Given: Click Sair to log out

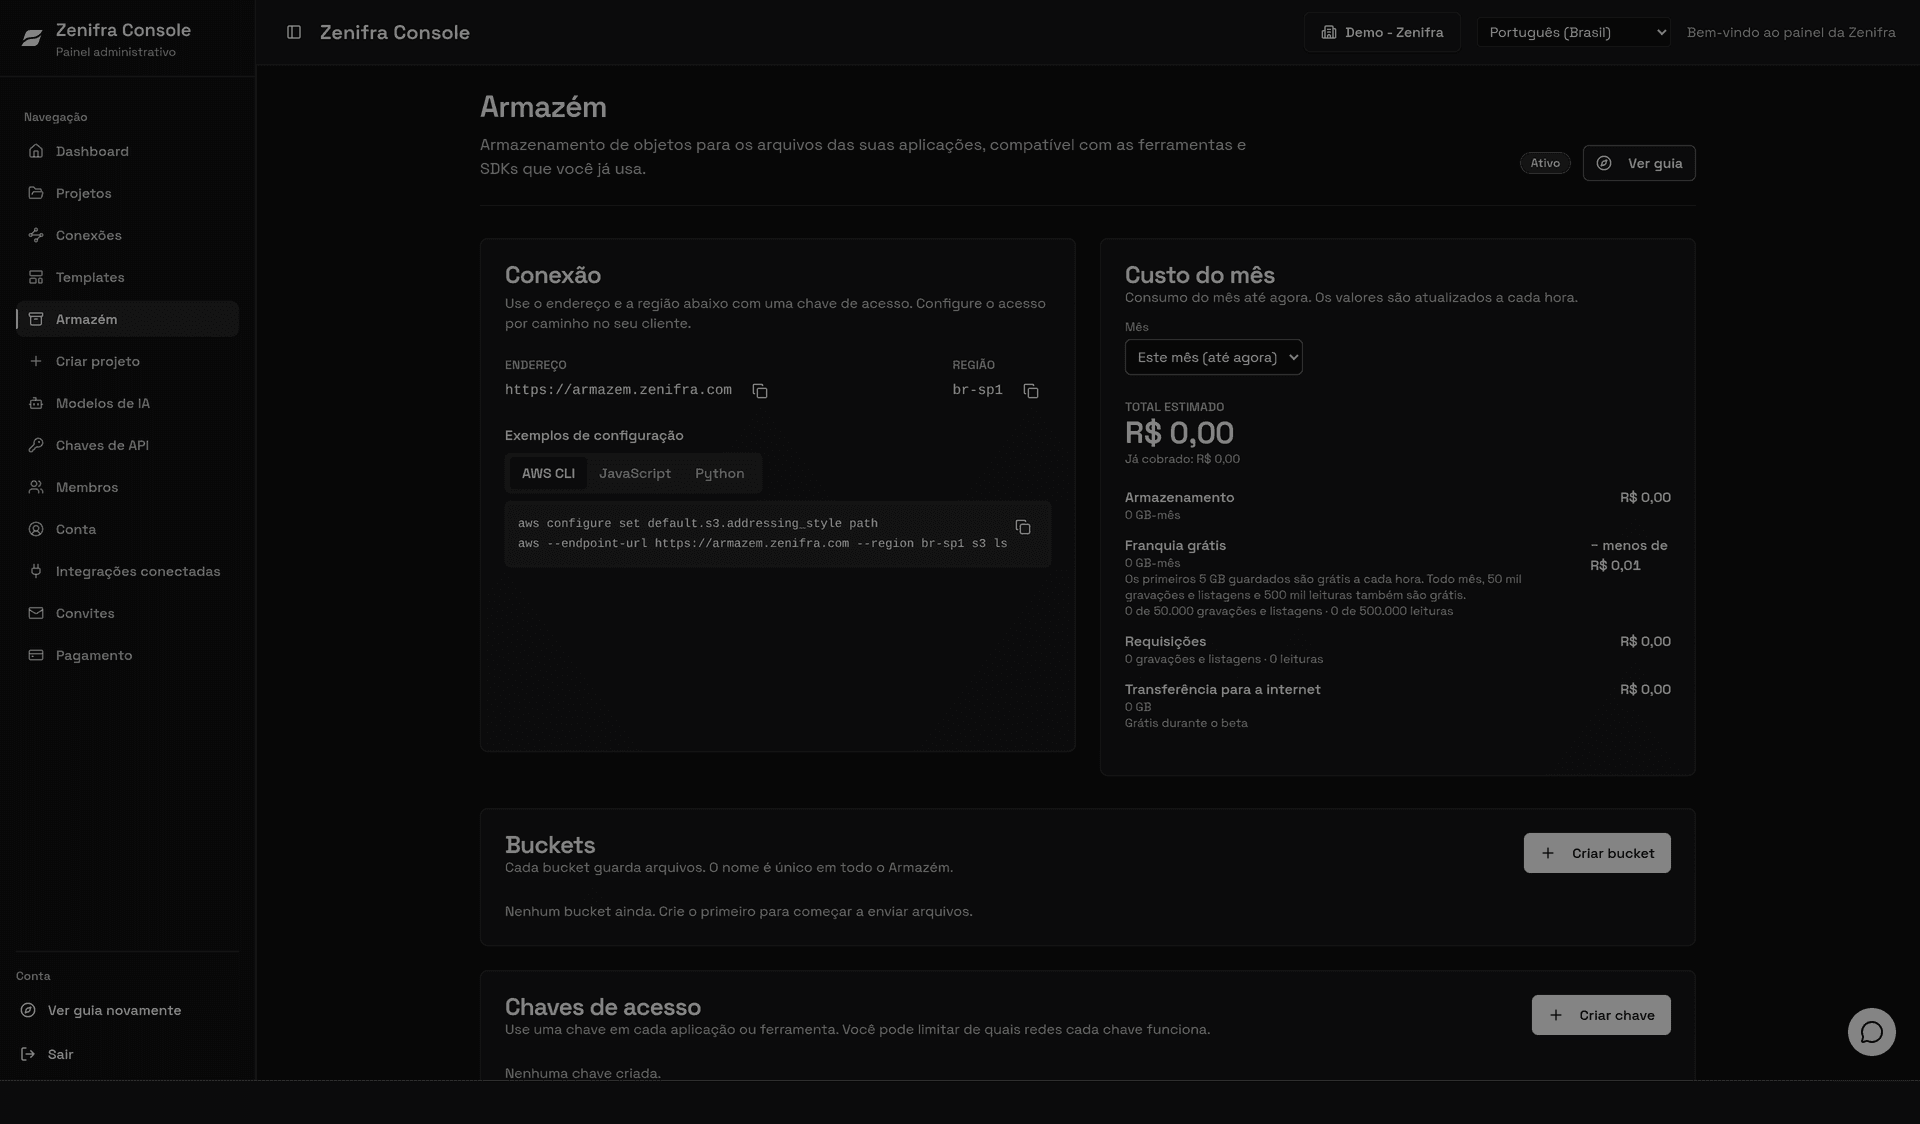Looking at the screenshot, I should (x=127, y=1054).
